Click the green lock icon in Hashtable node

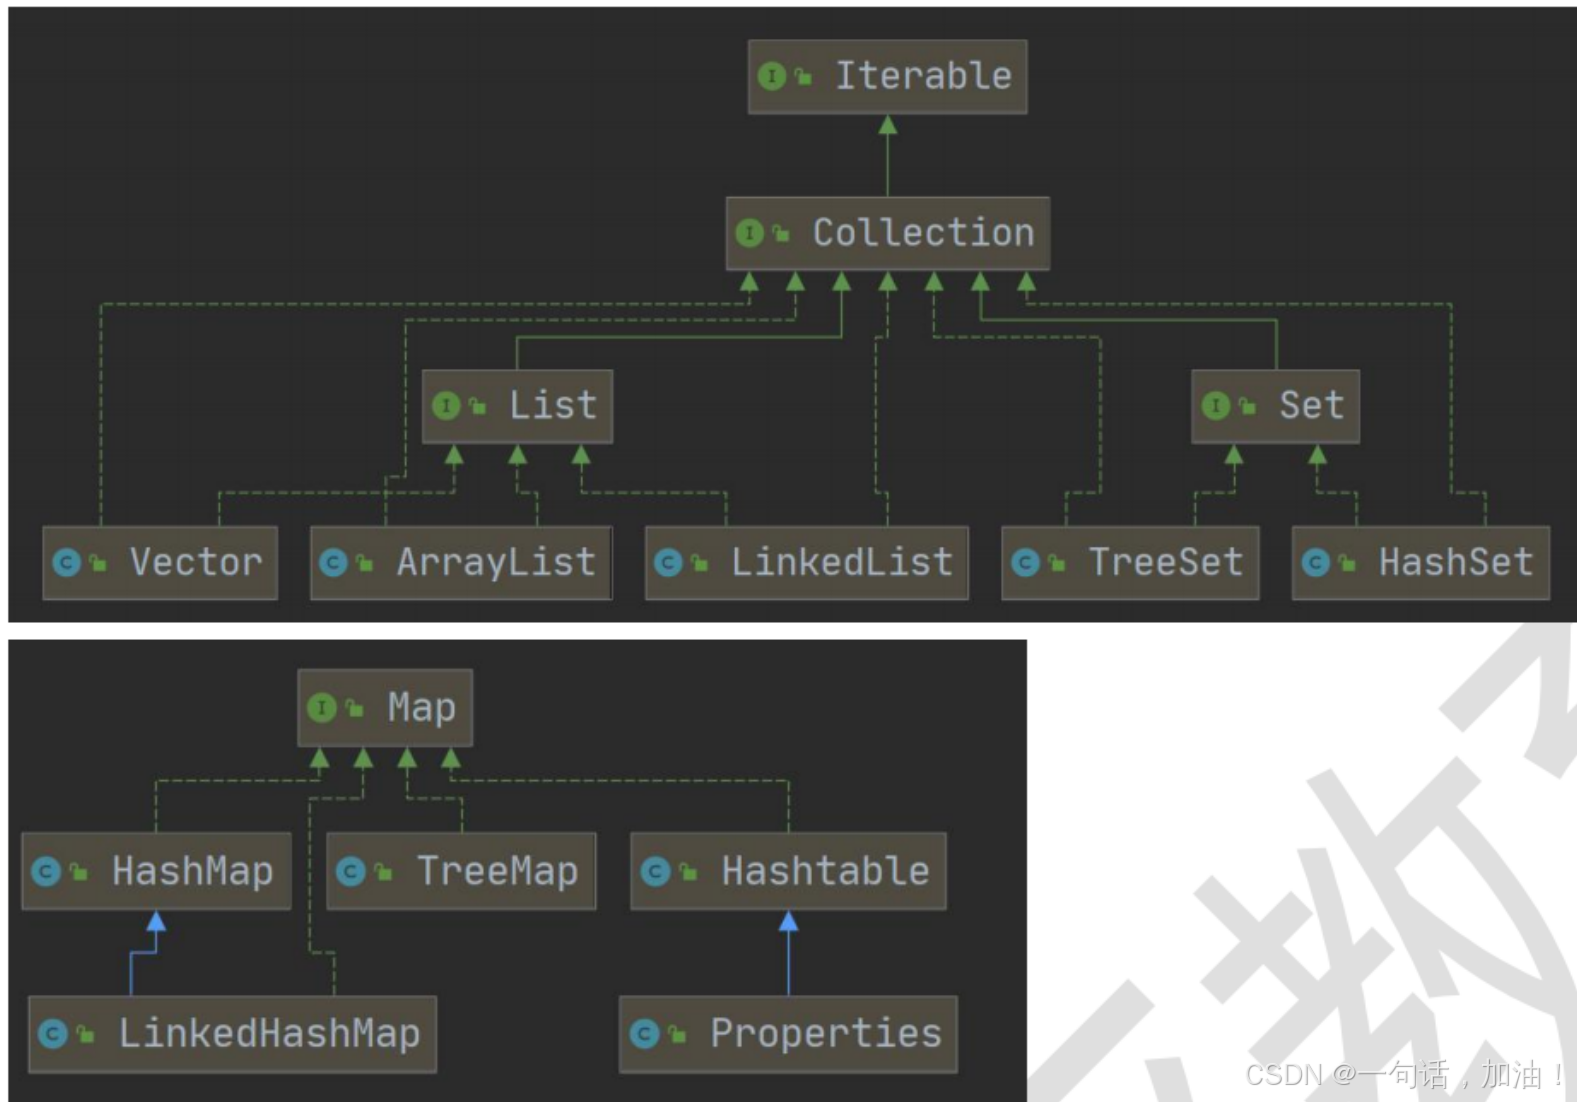[x=687, y=872]
